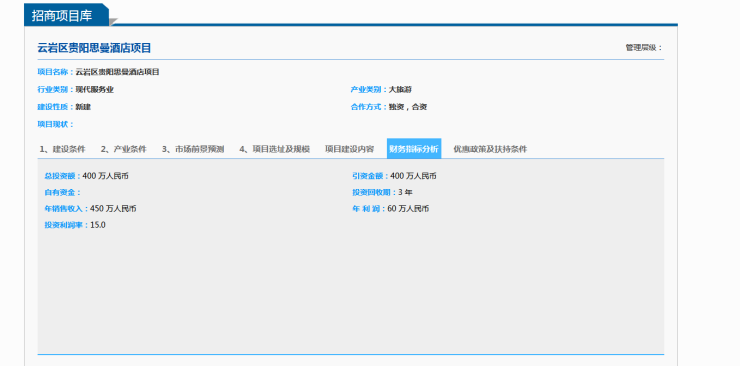The width and height of the screenshot is (740, 366).
Task: Click the 建设性质 value 新建
Action: tap(83, 107)
